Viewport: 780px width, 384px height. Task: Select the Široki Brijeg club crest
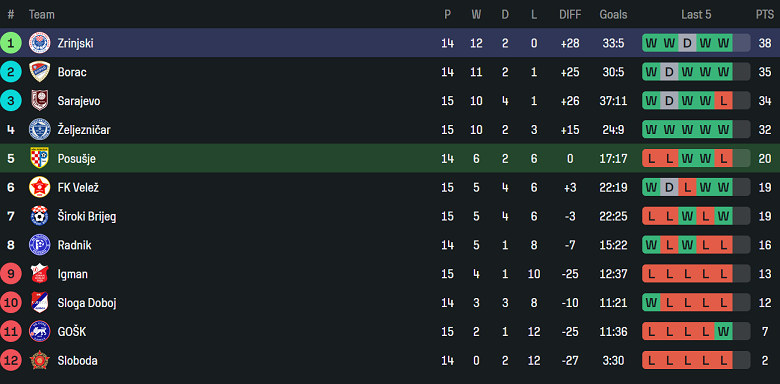(x=39, y=216)
